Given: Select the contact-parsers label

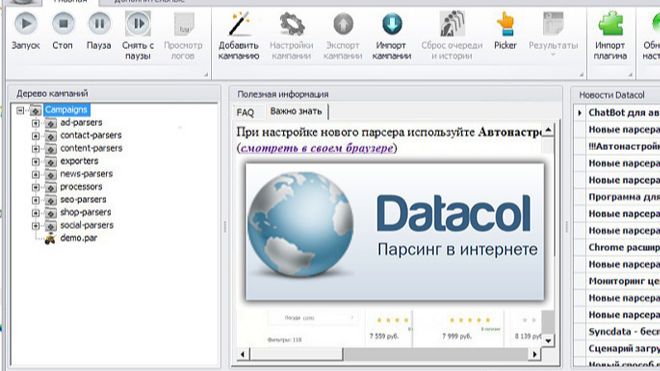Looking at the screenshot, I should [x=91, y=135].
